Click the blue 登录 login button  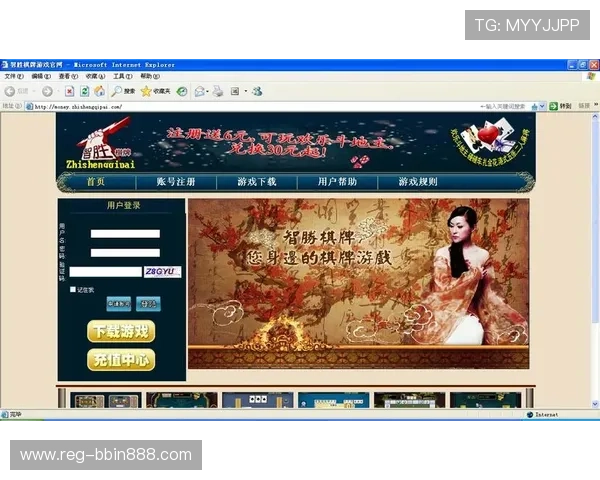click(148, 304)
